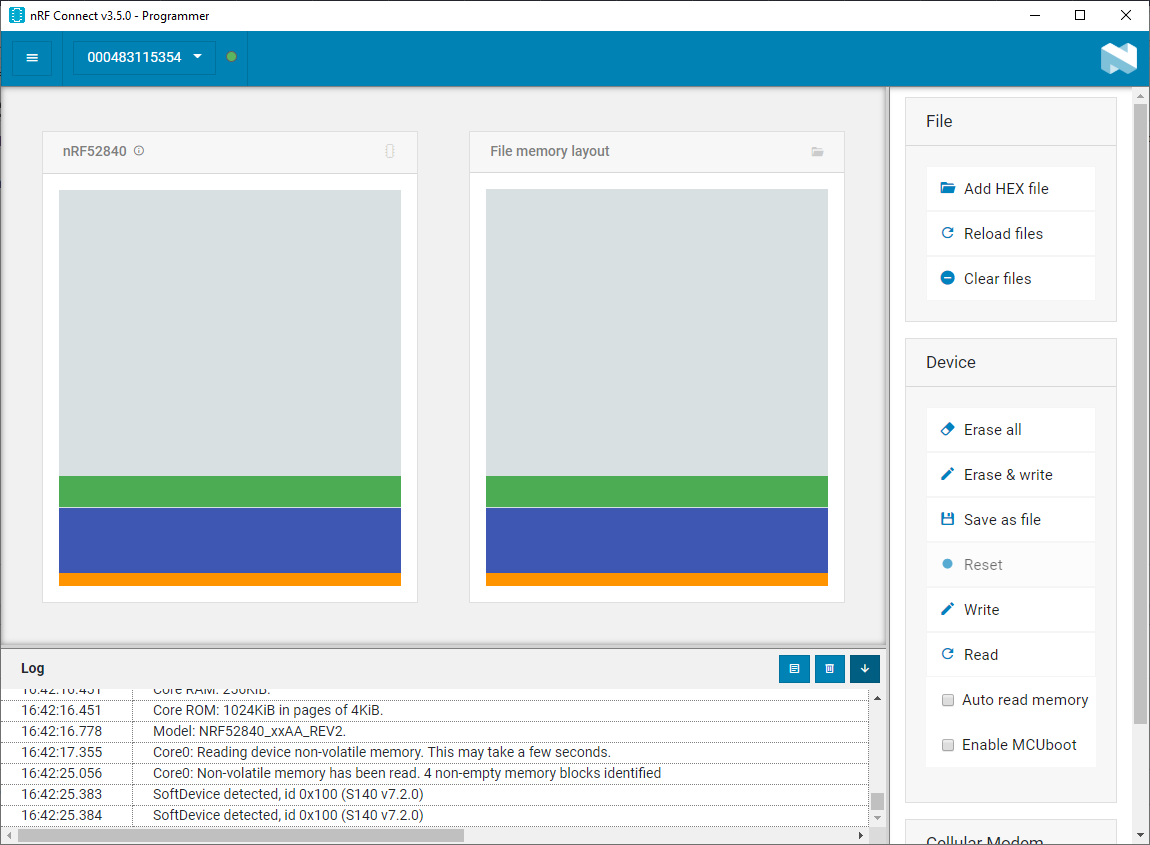Open the hamburger main menu
Screen dimensions: 1150x845
(x=32, y=57)
